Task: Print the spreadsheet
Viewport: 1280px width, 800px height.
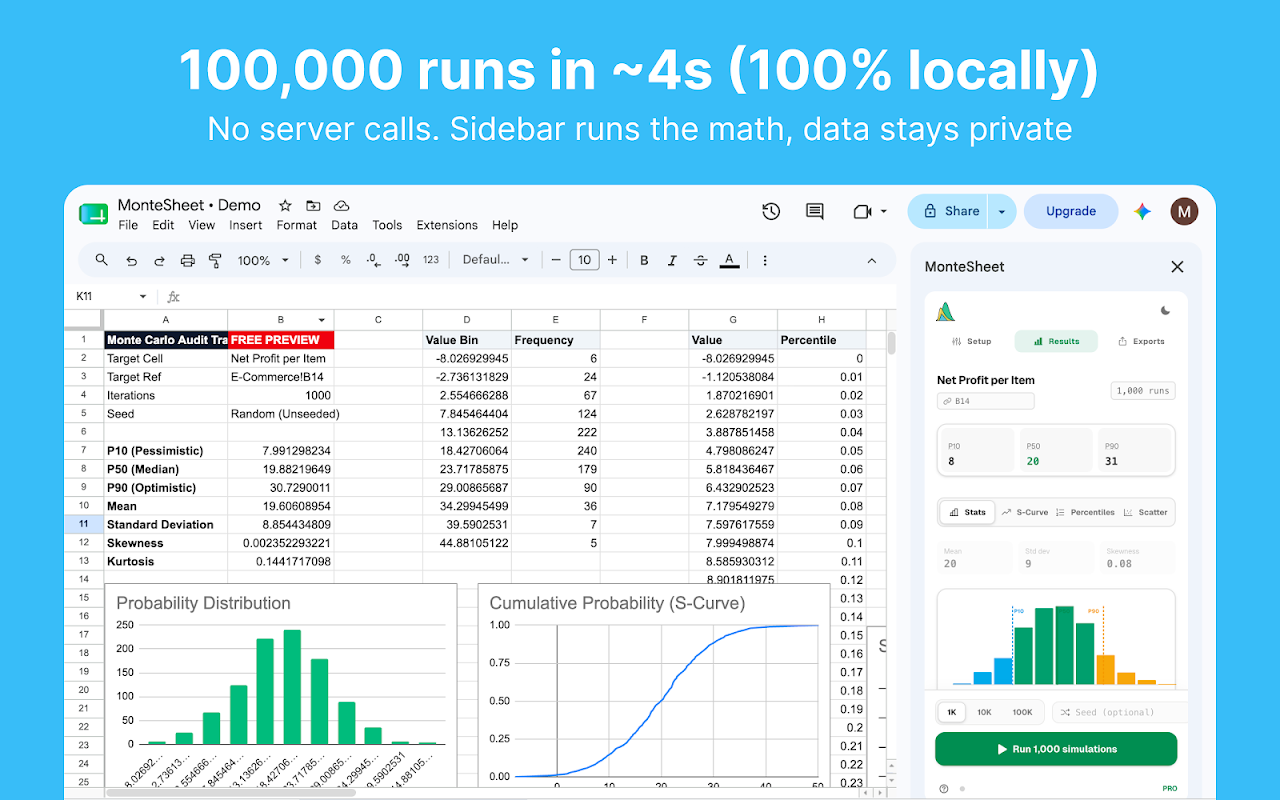Action: click(187, 260)
